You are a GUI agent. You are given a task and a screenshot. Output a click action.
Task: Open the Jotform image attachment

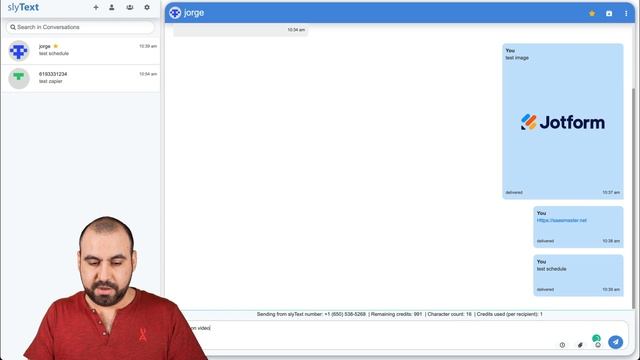tap(563, 122)
